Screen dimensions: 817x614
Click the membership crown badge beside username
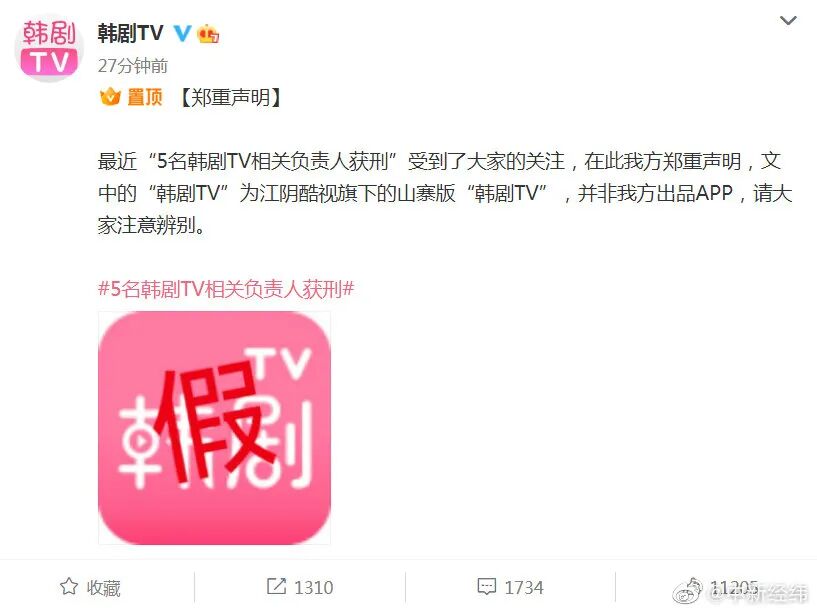[208, 34]
